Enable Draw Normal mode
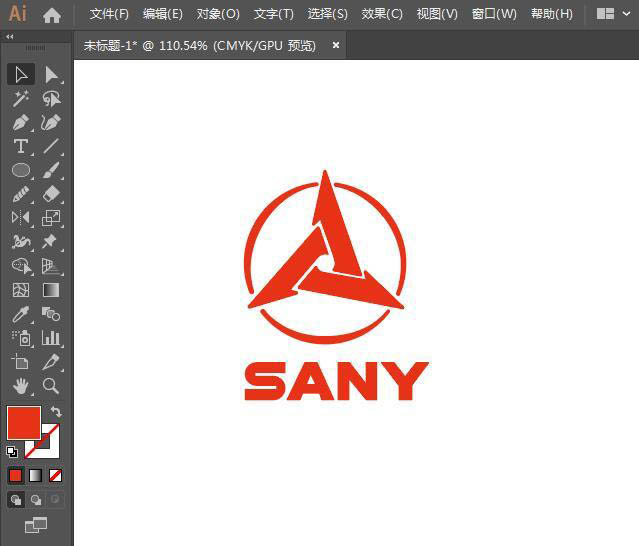 [x=16, y=500]
